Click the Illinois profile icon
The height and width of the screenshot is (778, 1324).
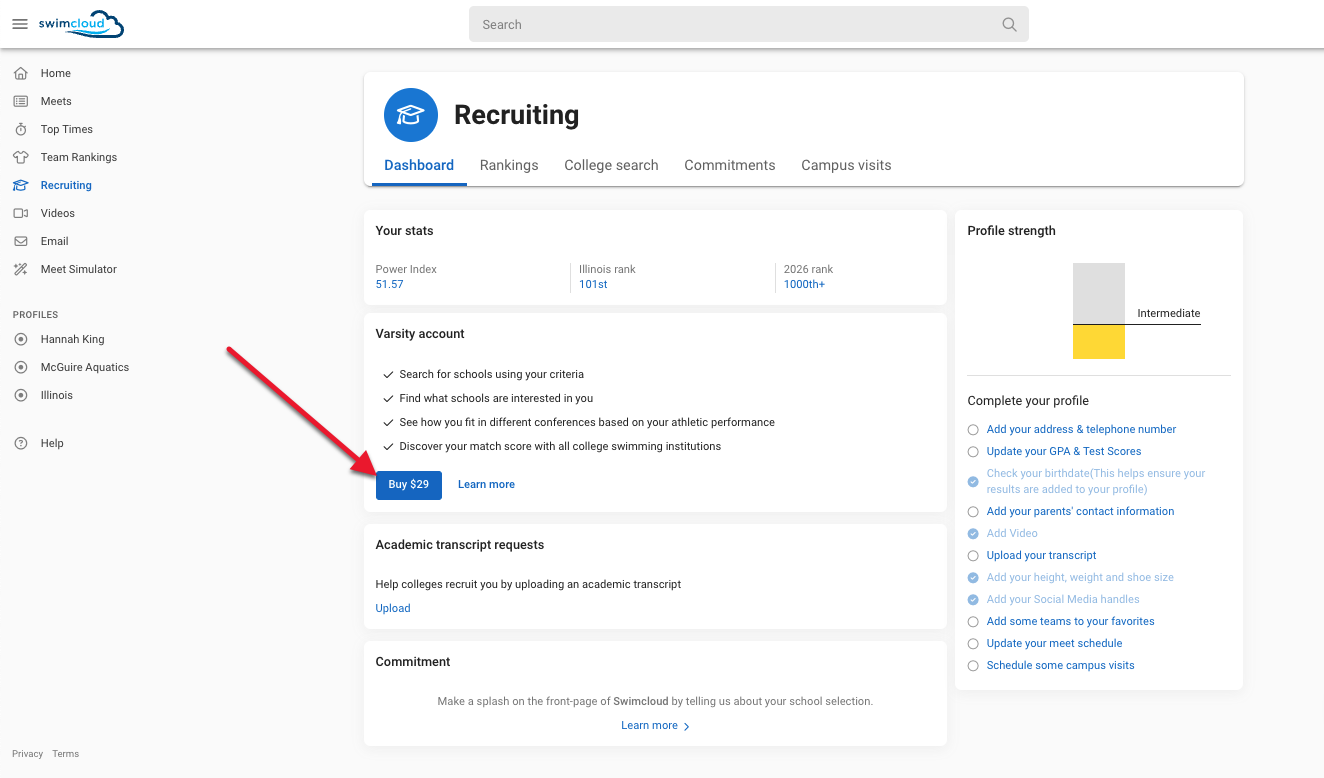click(21, 395)
